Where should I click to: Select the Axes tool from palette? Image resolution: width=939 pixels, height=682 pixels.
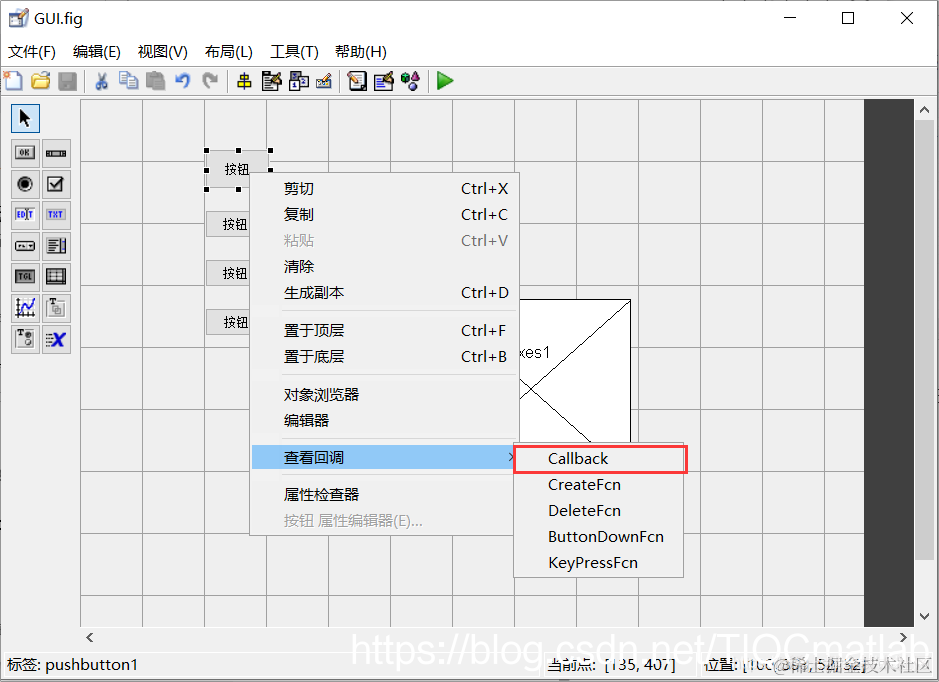pos(24,308)
